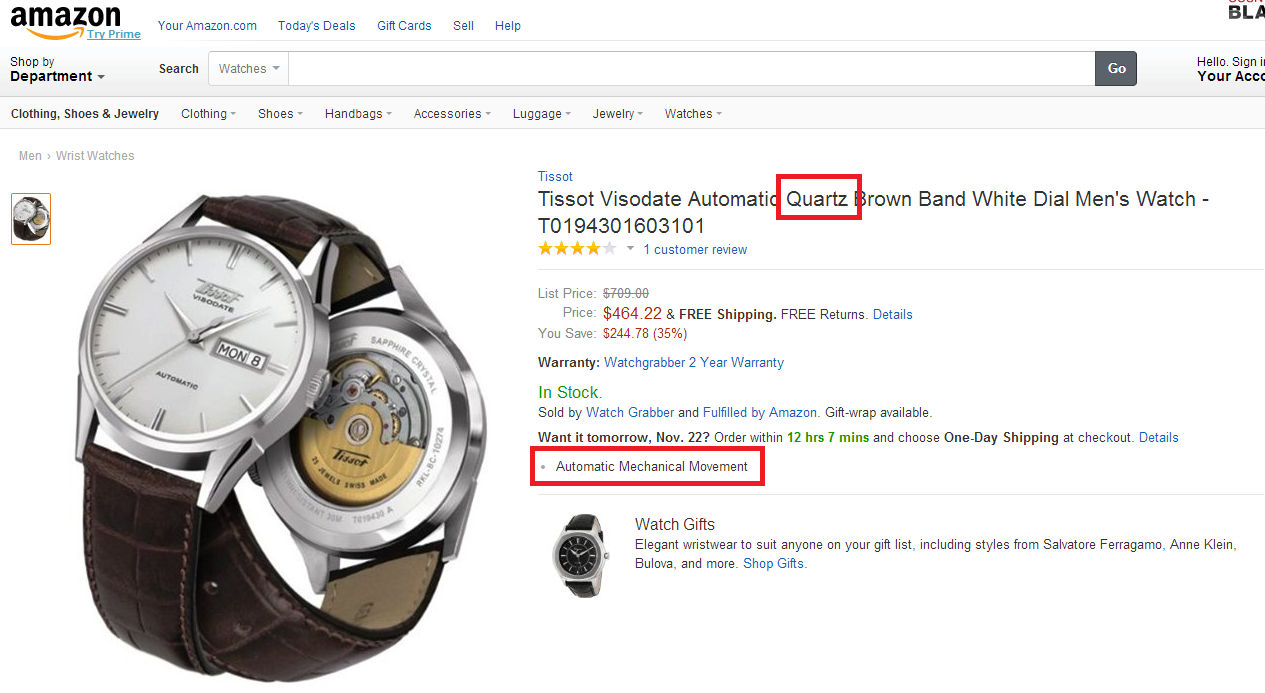Open the 1 customer review link
The height and width of the screenshot is (693, 1265).
tap(695, 250)
